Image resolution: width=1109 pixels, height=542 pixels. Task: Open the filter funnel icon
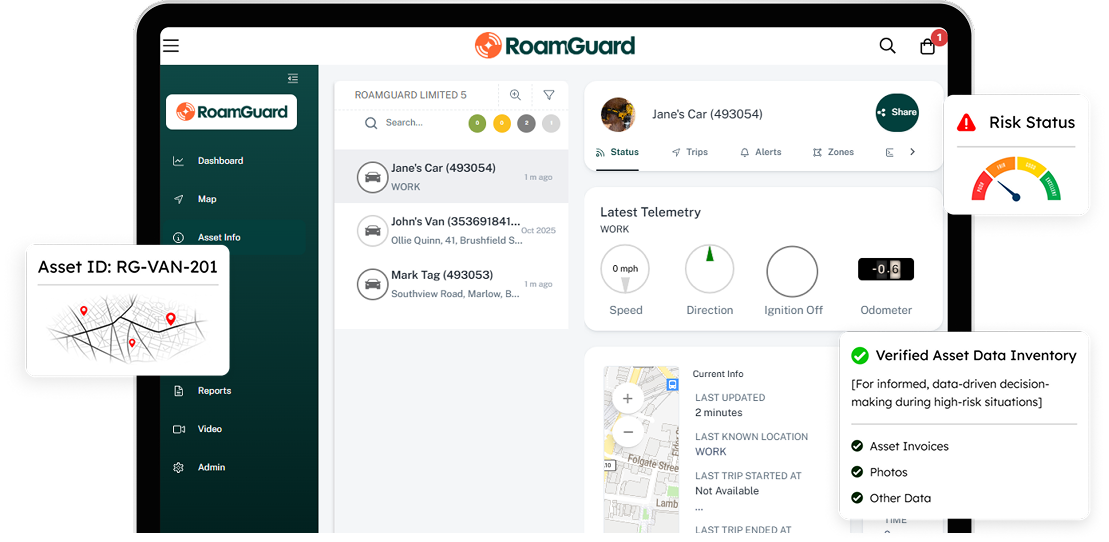[x=549, y=95]
